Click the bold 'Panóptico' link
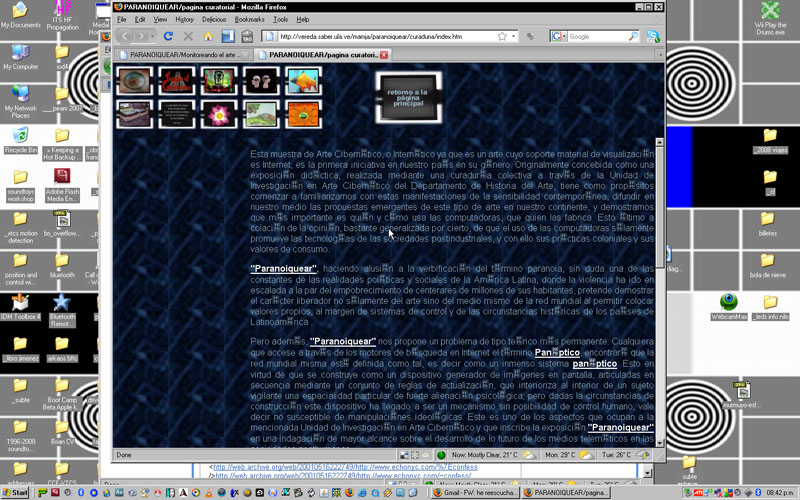Image resolution: width=800 pixels, height=500 pixels. (x=557, y=353)
